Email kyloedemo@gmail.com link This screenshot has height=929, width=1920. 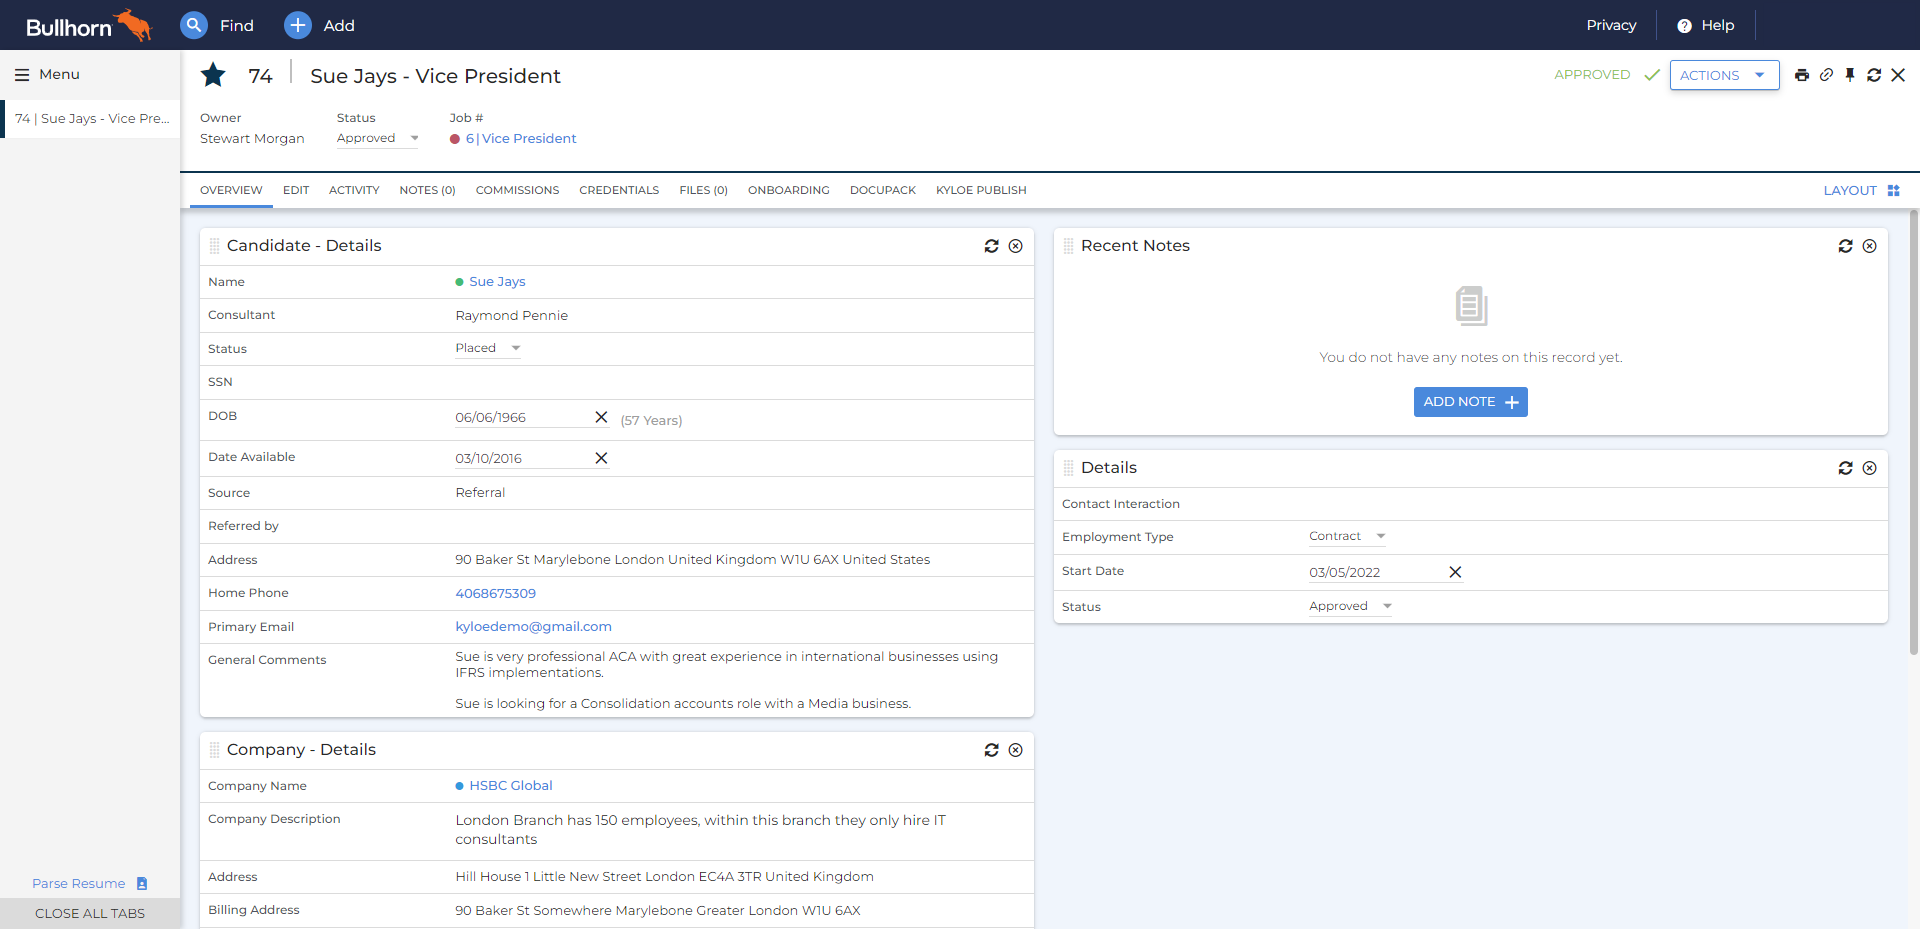533,627
